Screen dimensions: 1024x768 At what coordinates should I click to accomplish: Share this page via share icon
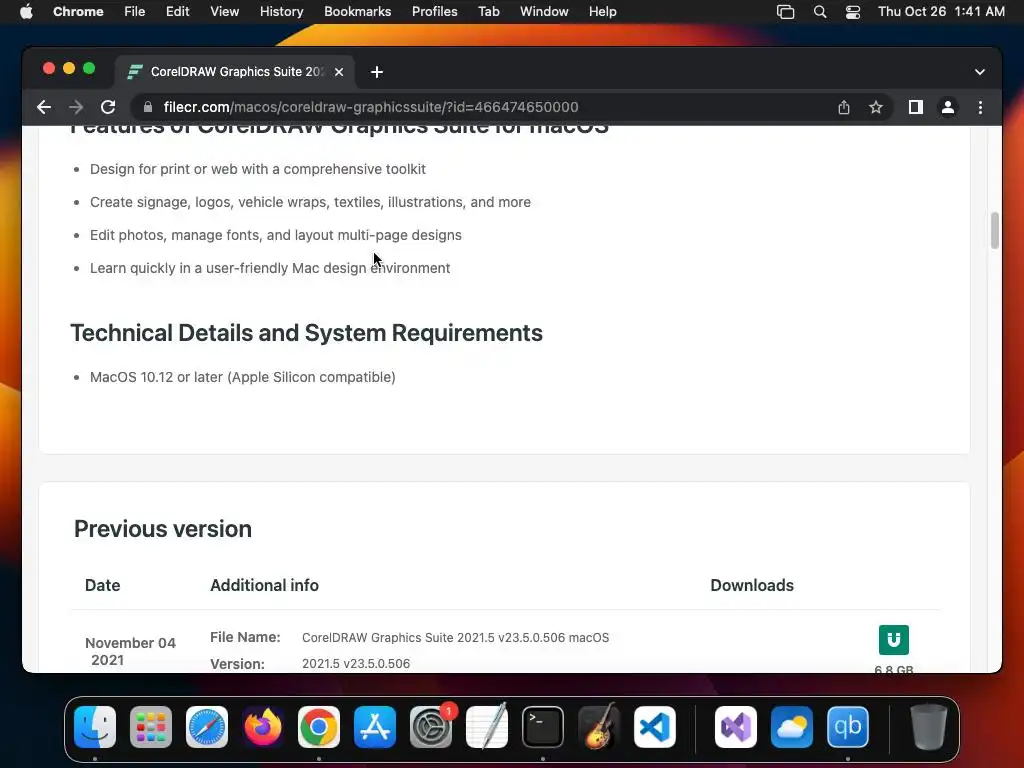[844, 107]
